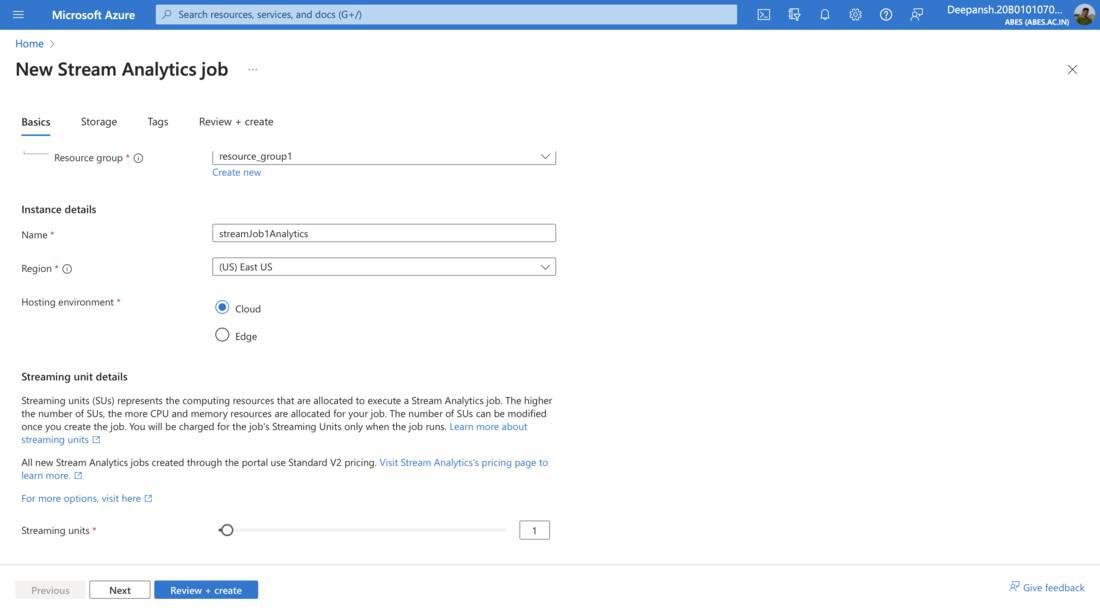
Task: Click the feedback icon in the top bar
Action: [917, 15]
